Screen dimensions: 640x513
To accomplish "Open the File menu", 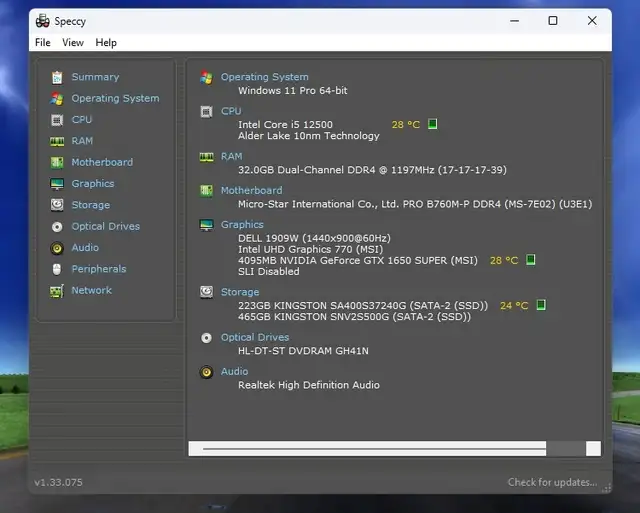I will pyautogui.click(x=43, y=42).
